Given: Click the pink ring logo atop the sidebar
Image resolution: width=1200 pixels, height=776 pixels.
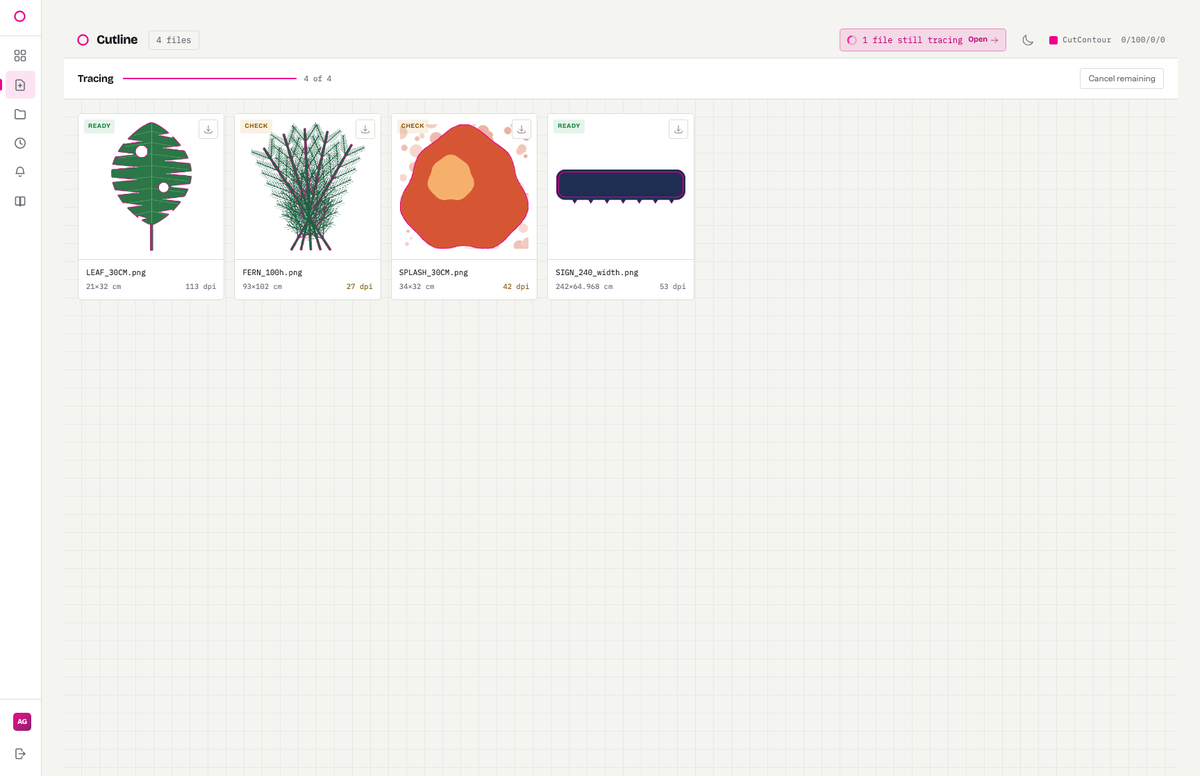Looking at the screenshot, I should point(20,16).
